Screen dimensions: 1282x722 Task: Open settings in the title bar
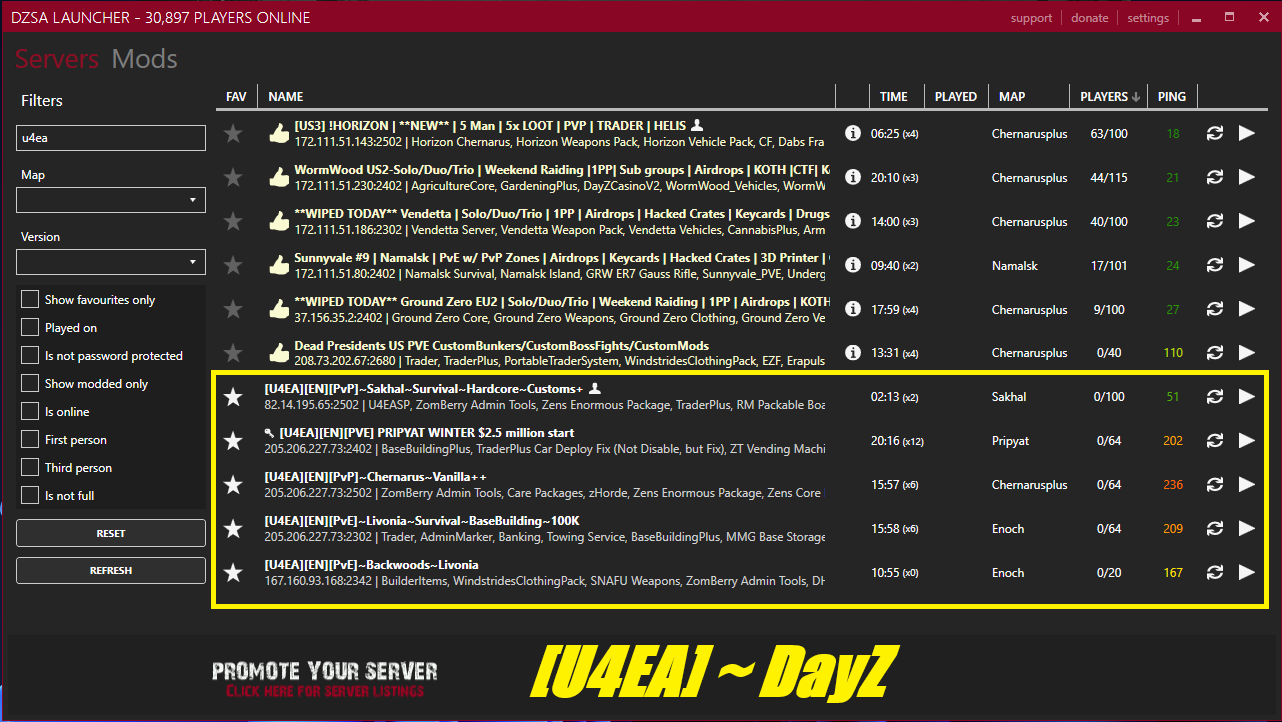click(x=1148, y=18)
